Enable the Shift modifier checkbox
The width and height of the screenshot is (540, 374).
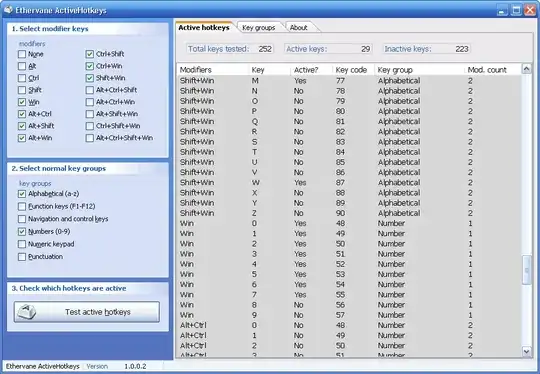(x=22, y=90)
